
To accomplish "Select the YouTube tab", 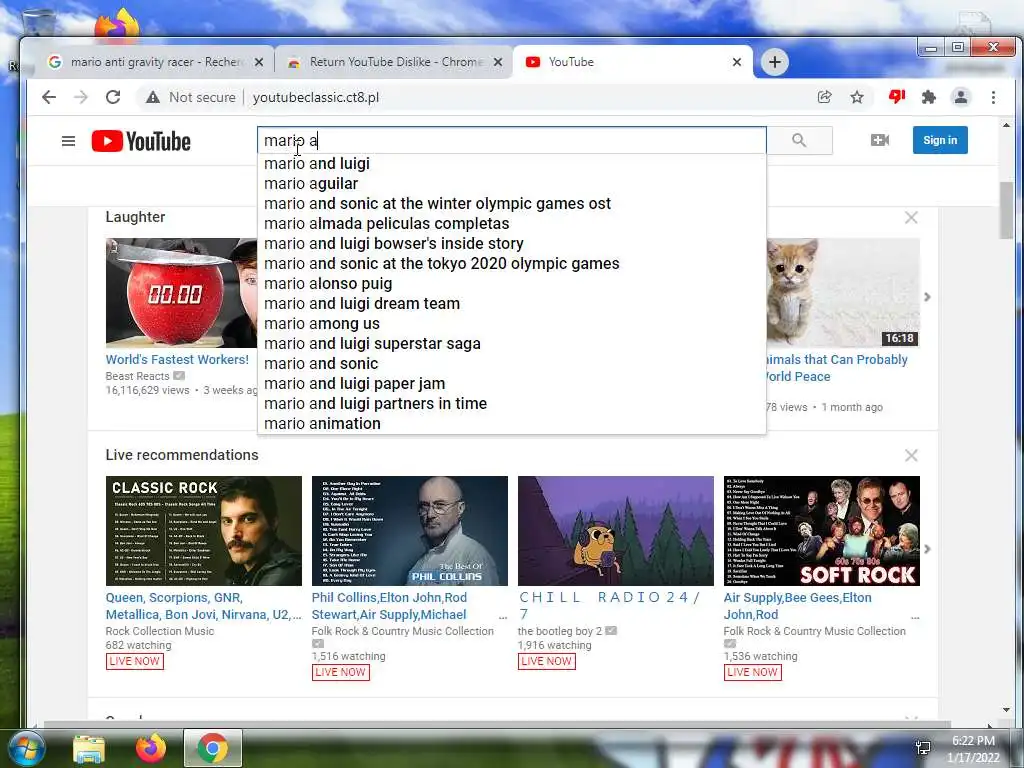I will [x=633, y=62].
